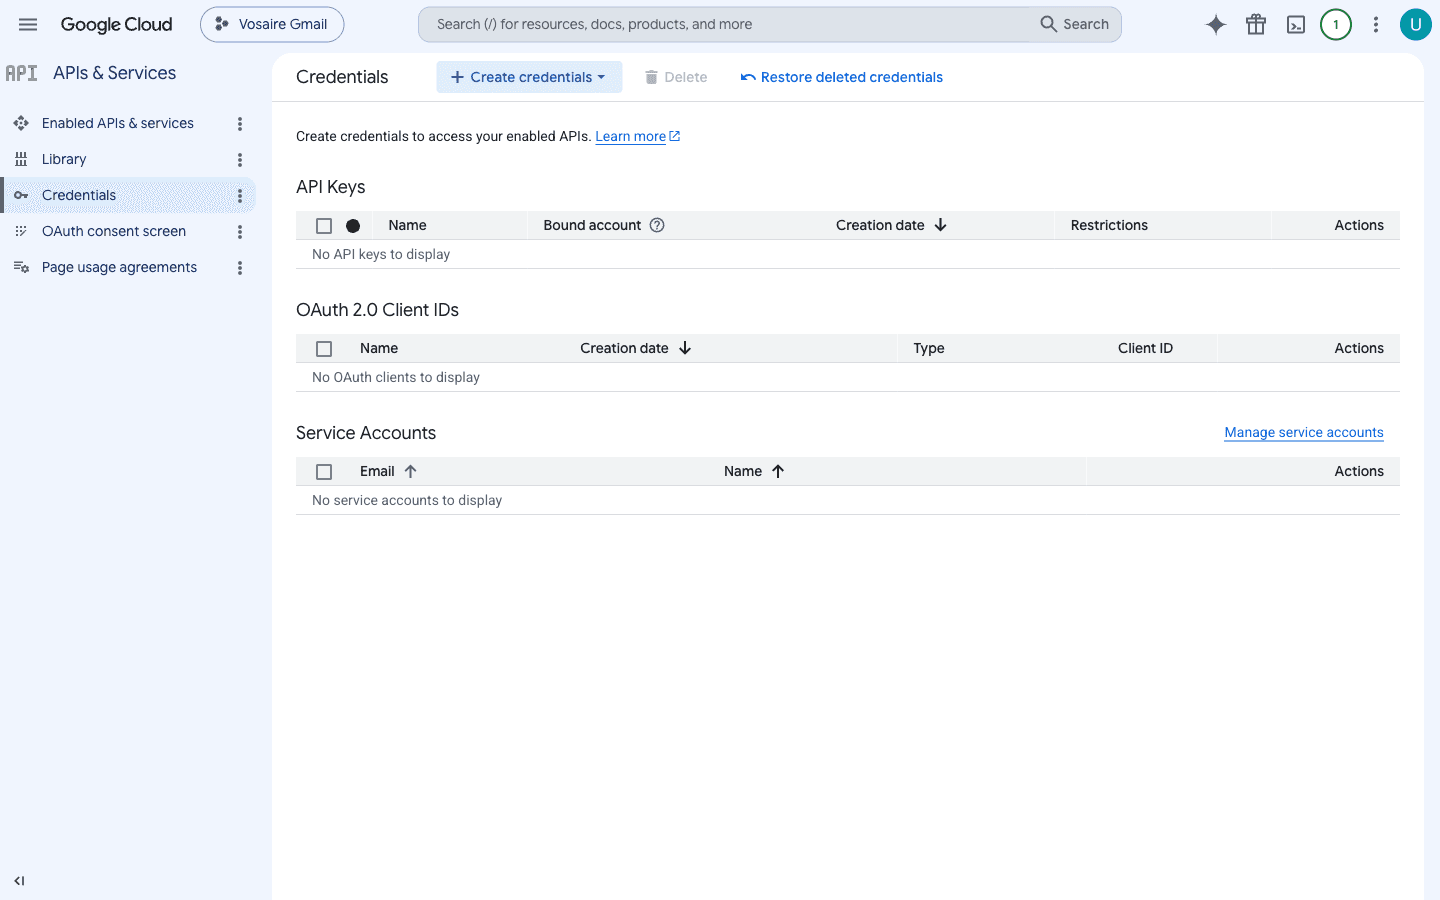Sort service accounts by Email arrow

tap(410, 471)
